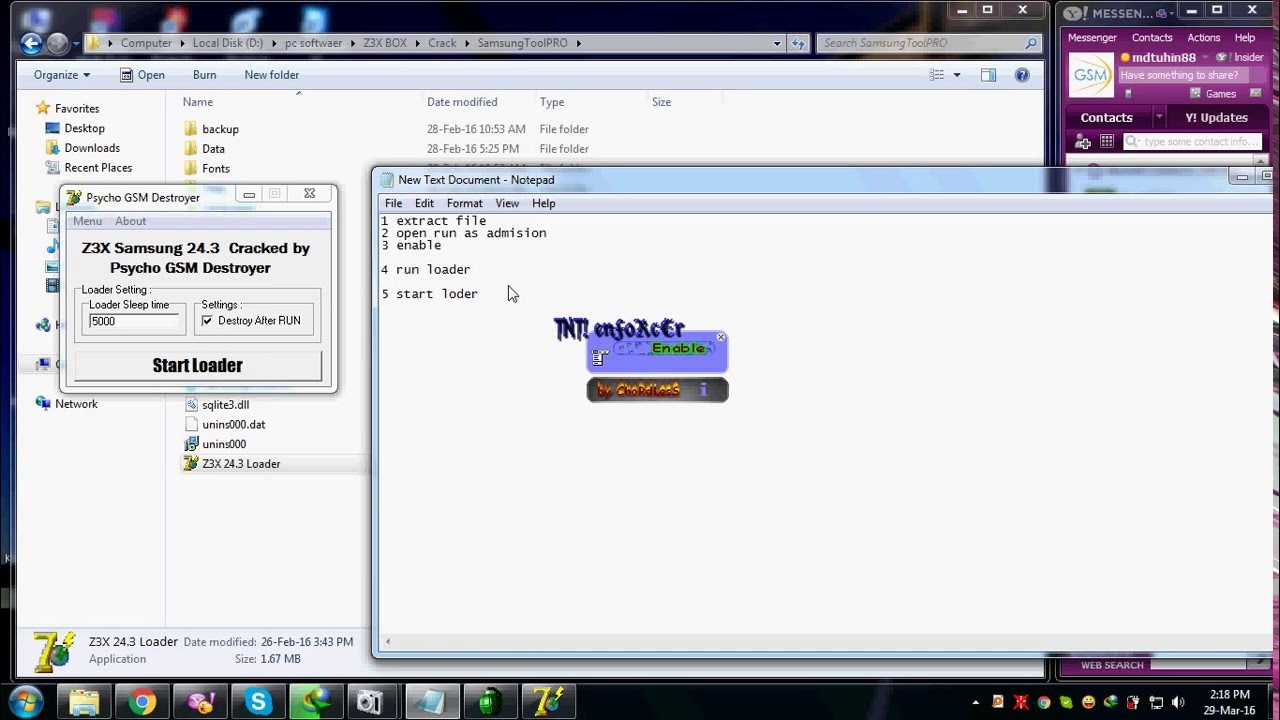Click the Start Loader button

(x=198, y=365)
